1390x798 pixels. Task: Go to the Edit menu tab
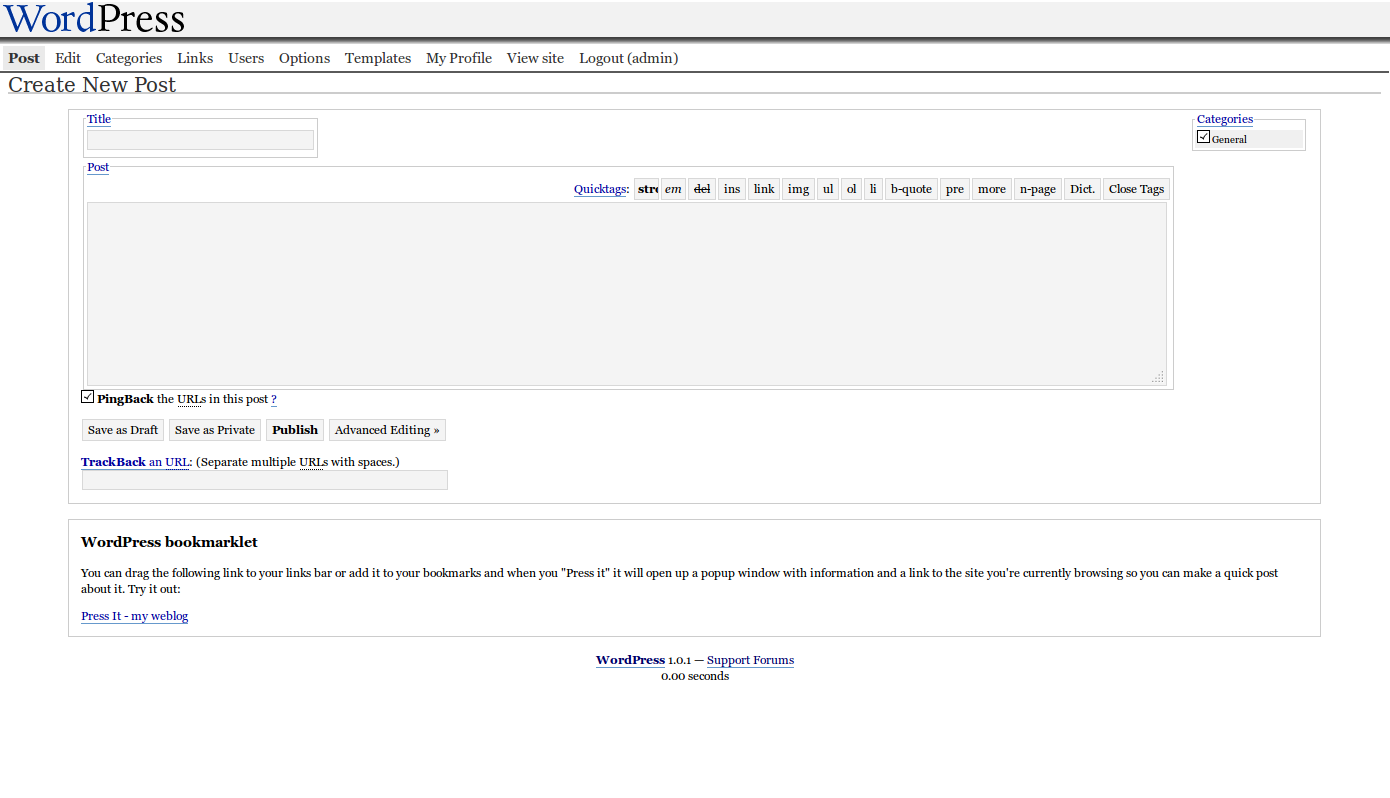pyautogui.click(x=68, y=58)
